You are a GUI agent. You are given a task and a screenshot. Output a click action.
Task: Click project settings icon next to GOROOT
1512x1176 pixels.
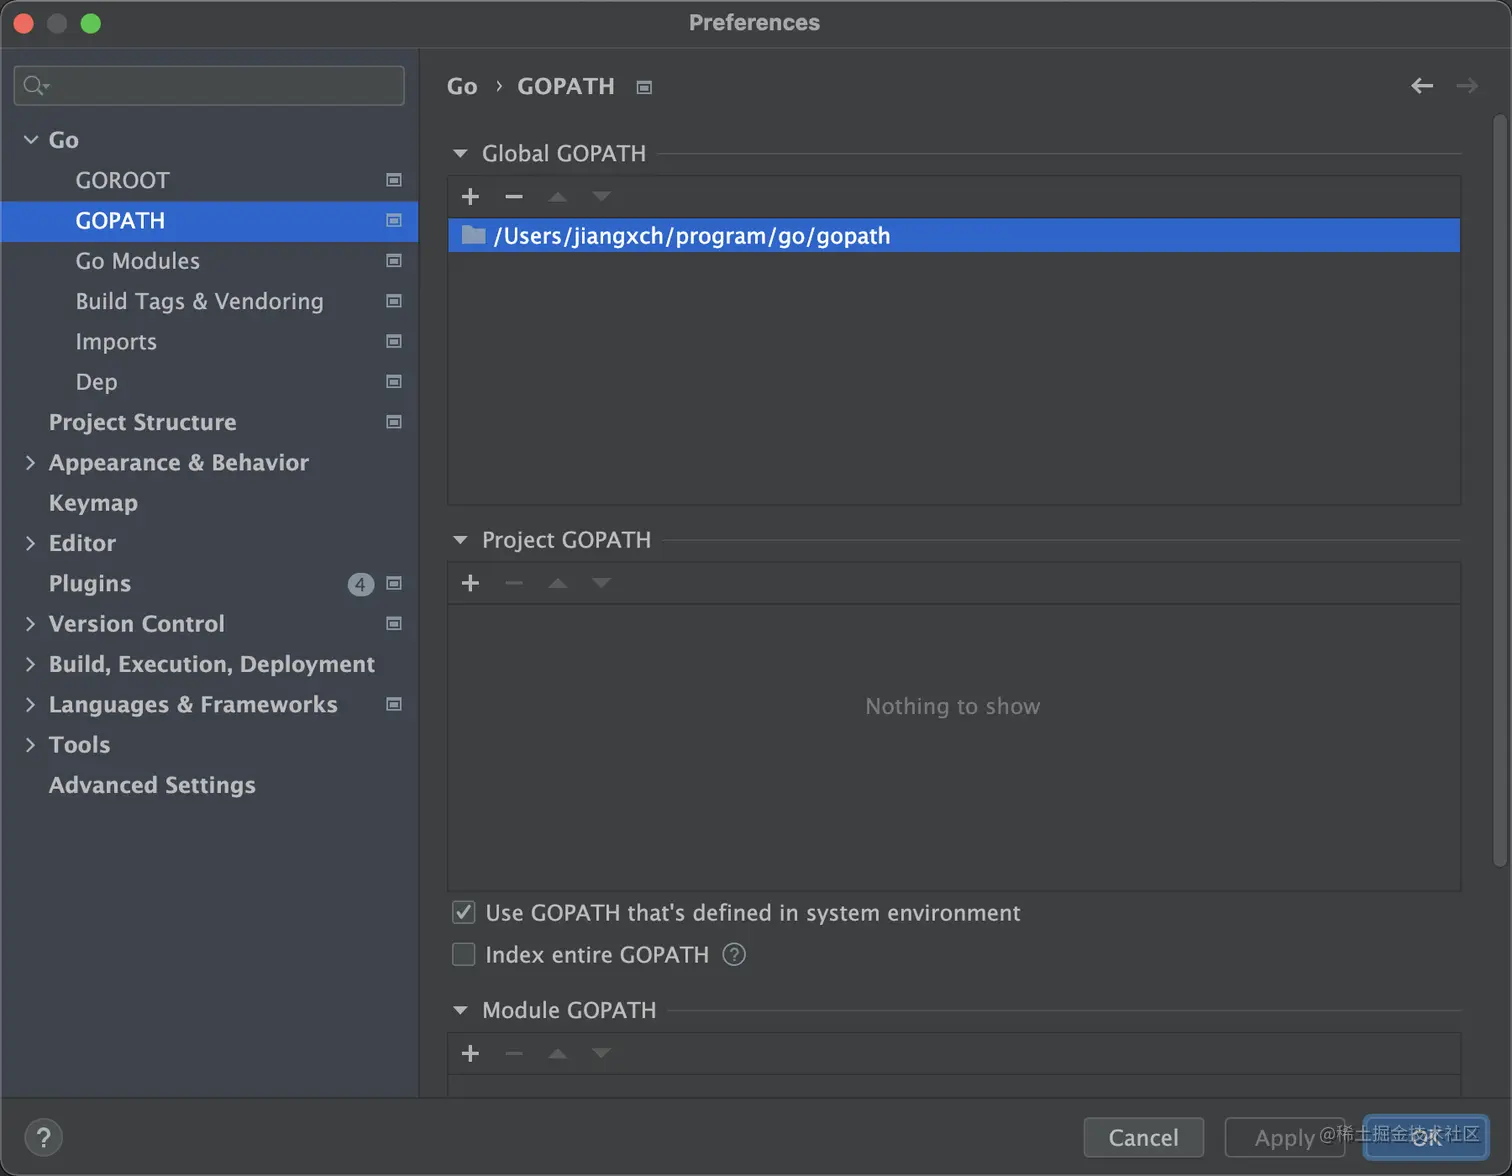point(394,180)
